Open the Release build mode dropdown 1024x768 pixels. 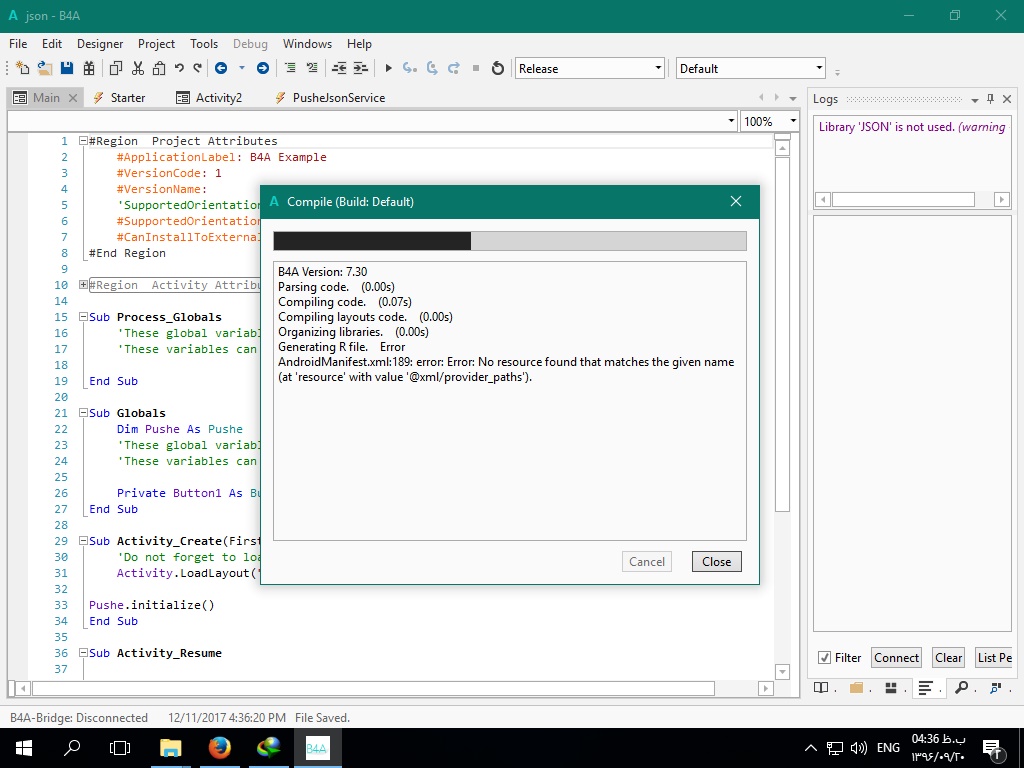click(x=590, y=68)
